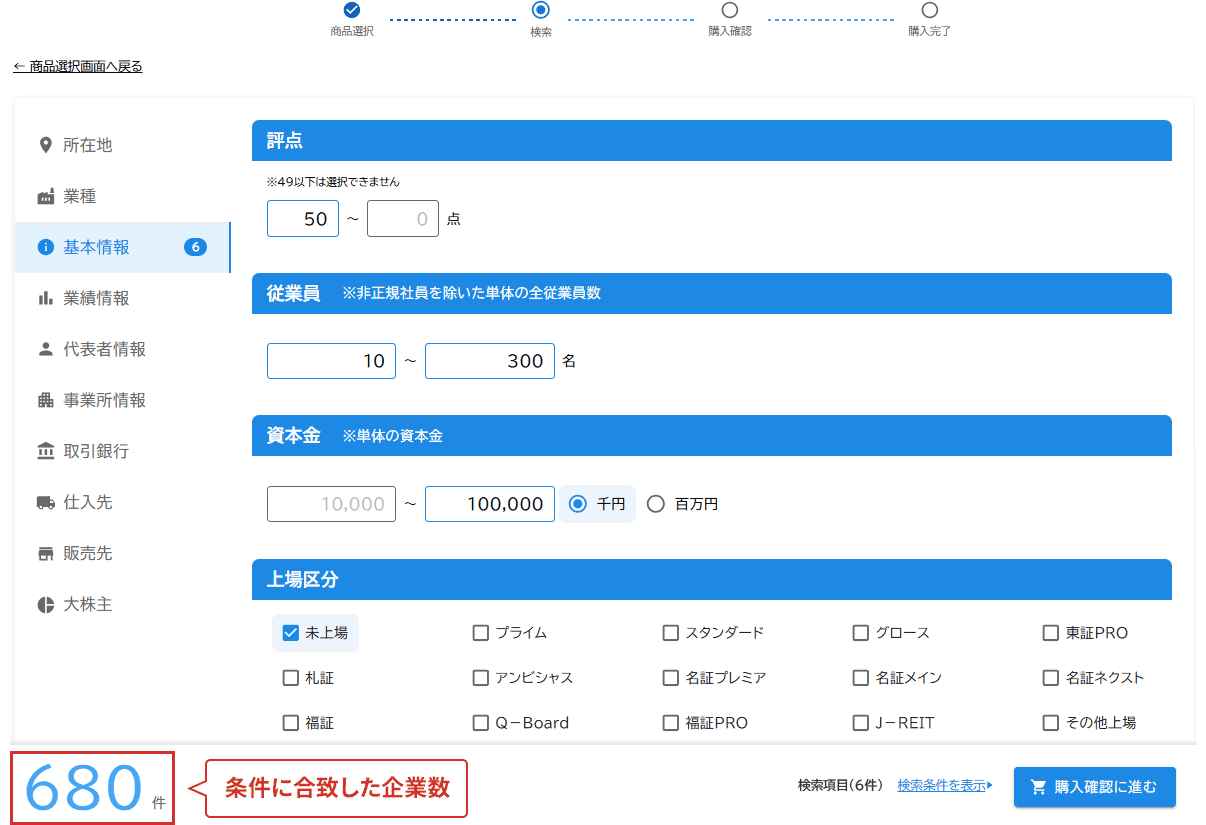The height and width of the screenshot is (825, 1206).
Task: Click the bank icon for 取引銀行
Action: click(x=45, y=452)
